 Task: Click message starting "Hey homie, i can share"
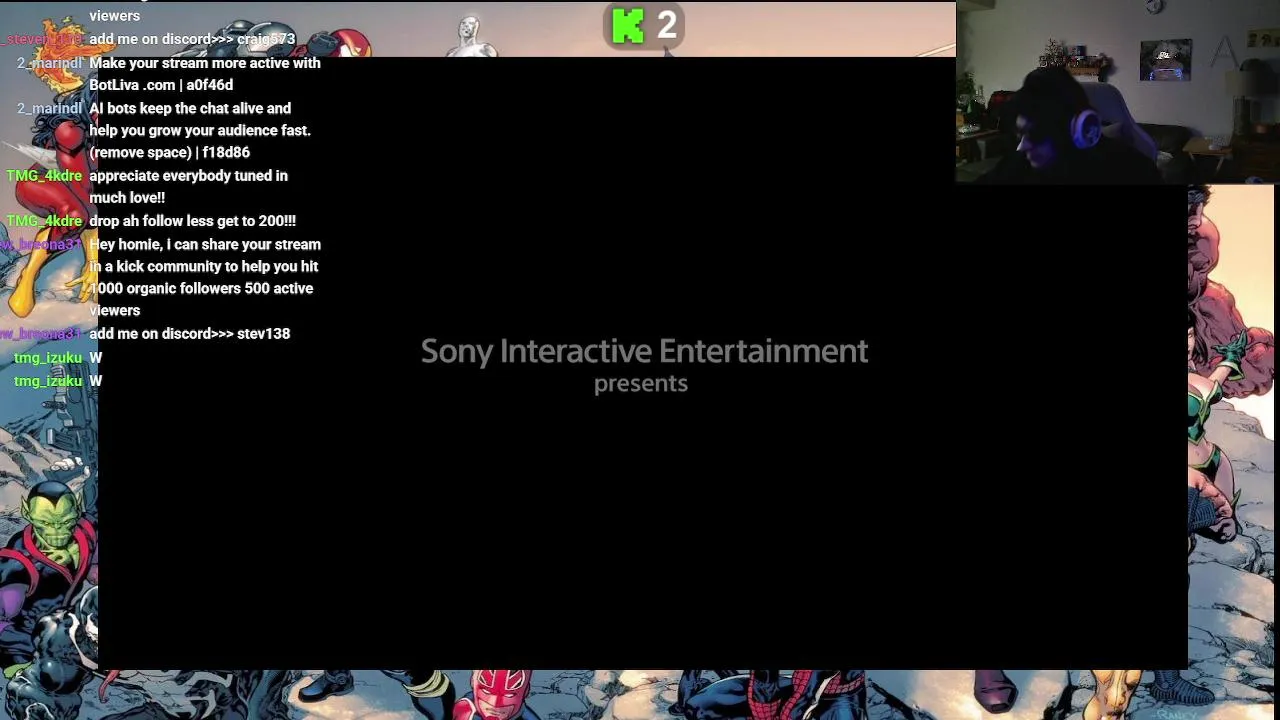205,277
